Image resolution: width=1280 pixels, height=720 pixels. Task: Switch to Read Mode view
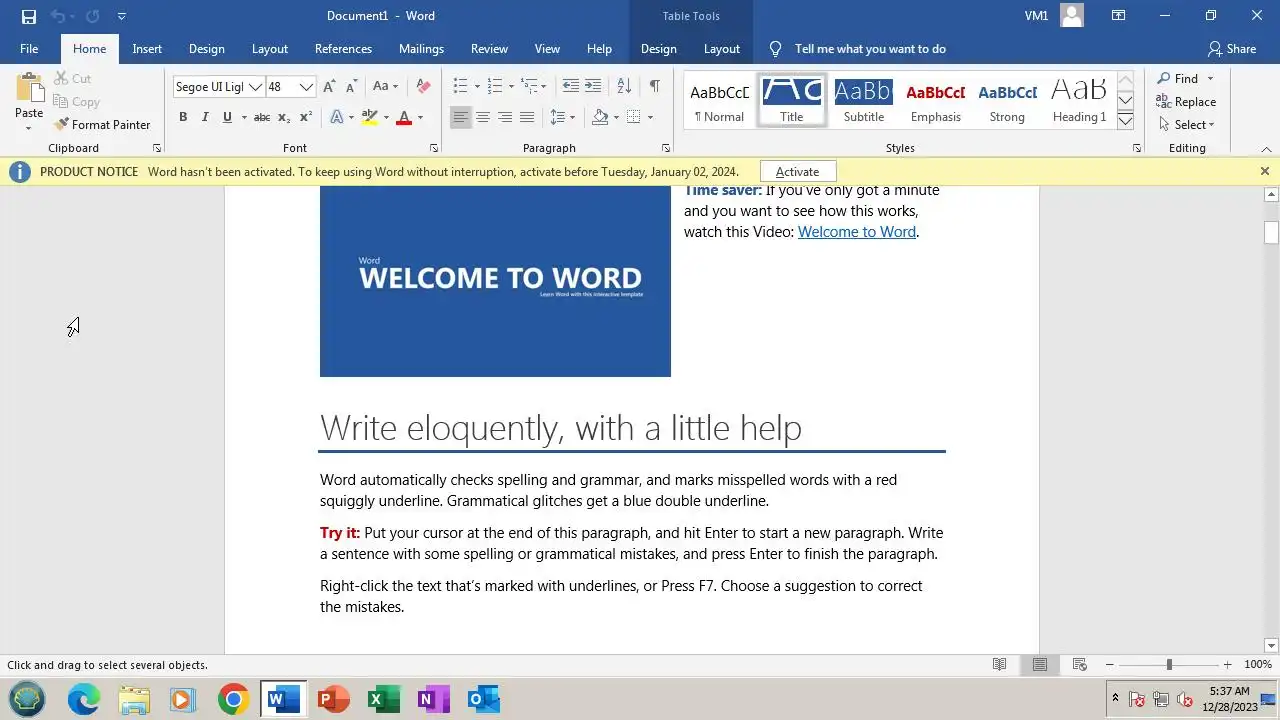tap(999, 665)
